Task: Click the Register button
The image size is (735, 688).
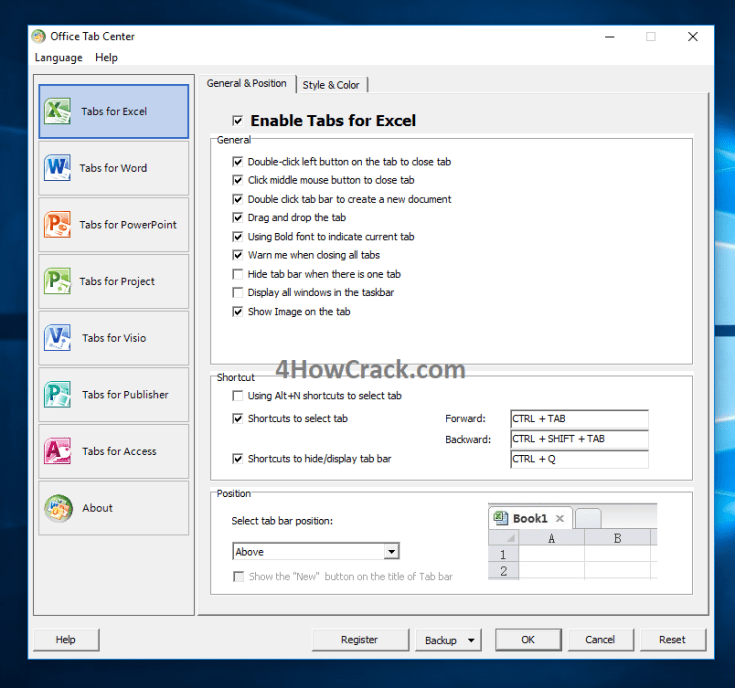Action: click(360, 640)
